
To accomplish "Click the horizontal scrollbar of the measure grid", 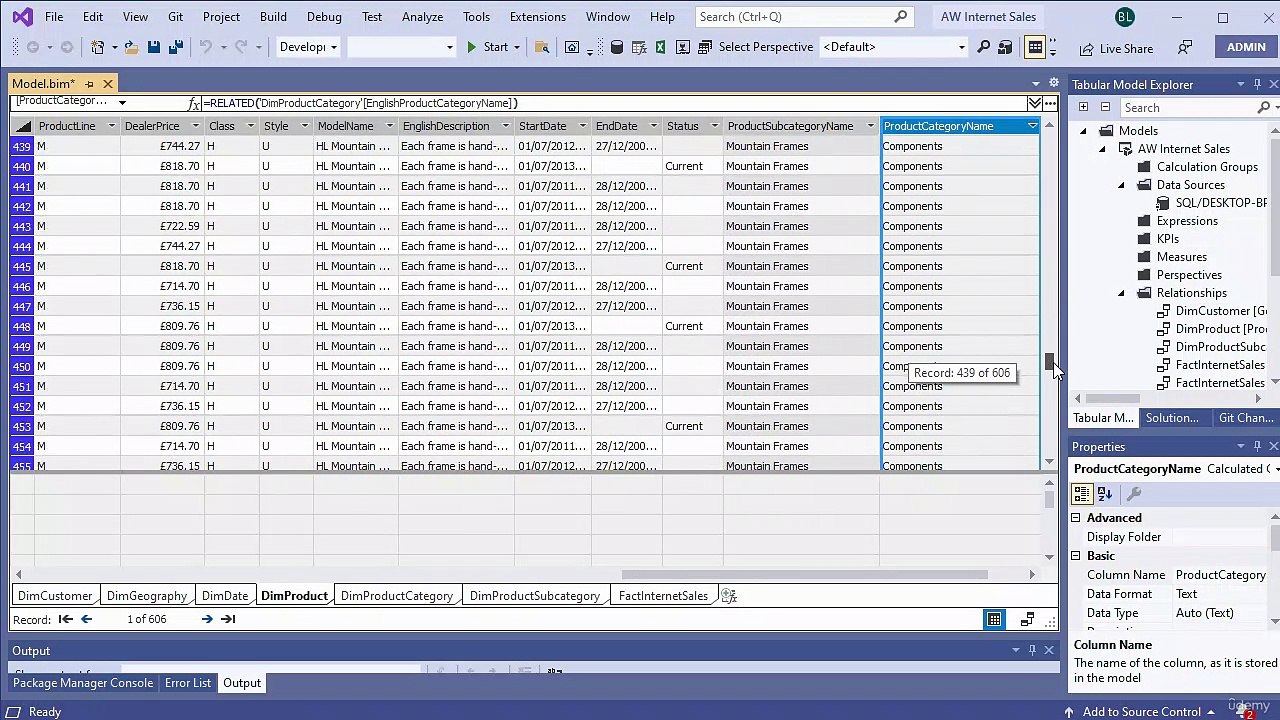I will (804, 574).
